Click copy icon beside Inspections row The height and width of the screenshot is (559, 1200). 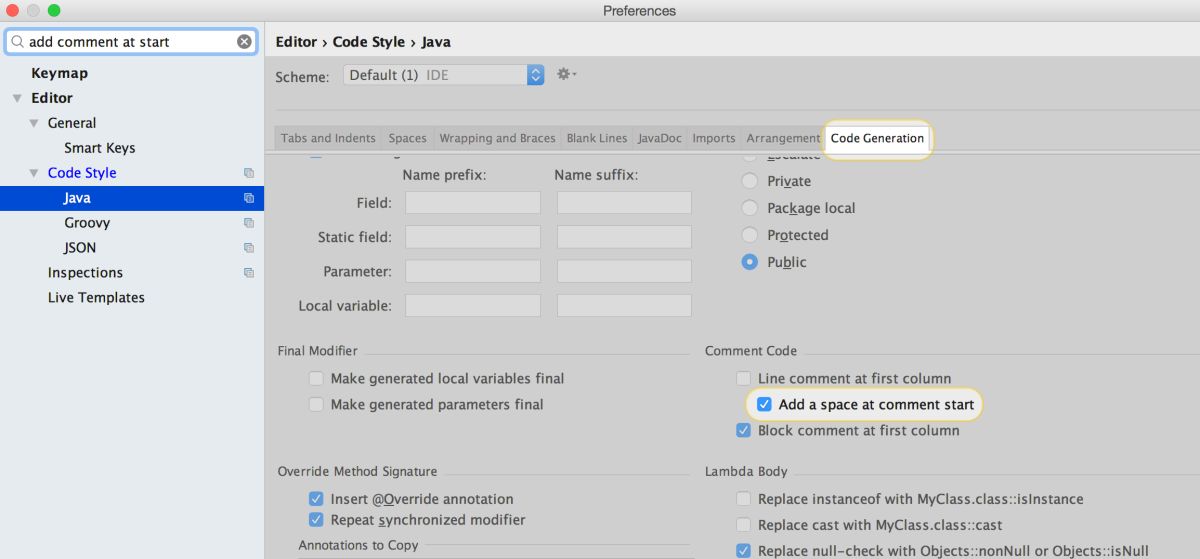point(249,273)
